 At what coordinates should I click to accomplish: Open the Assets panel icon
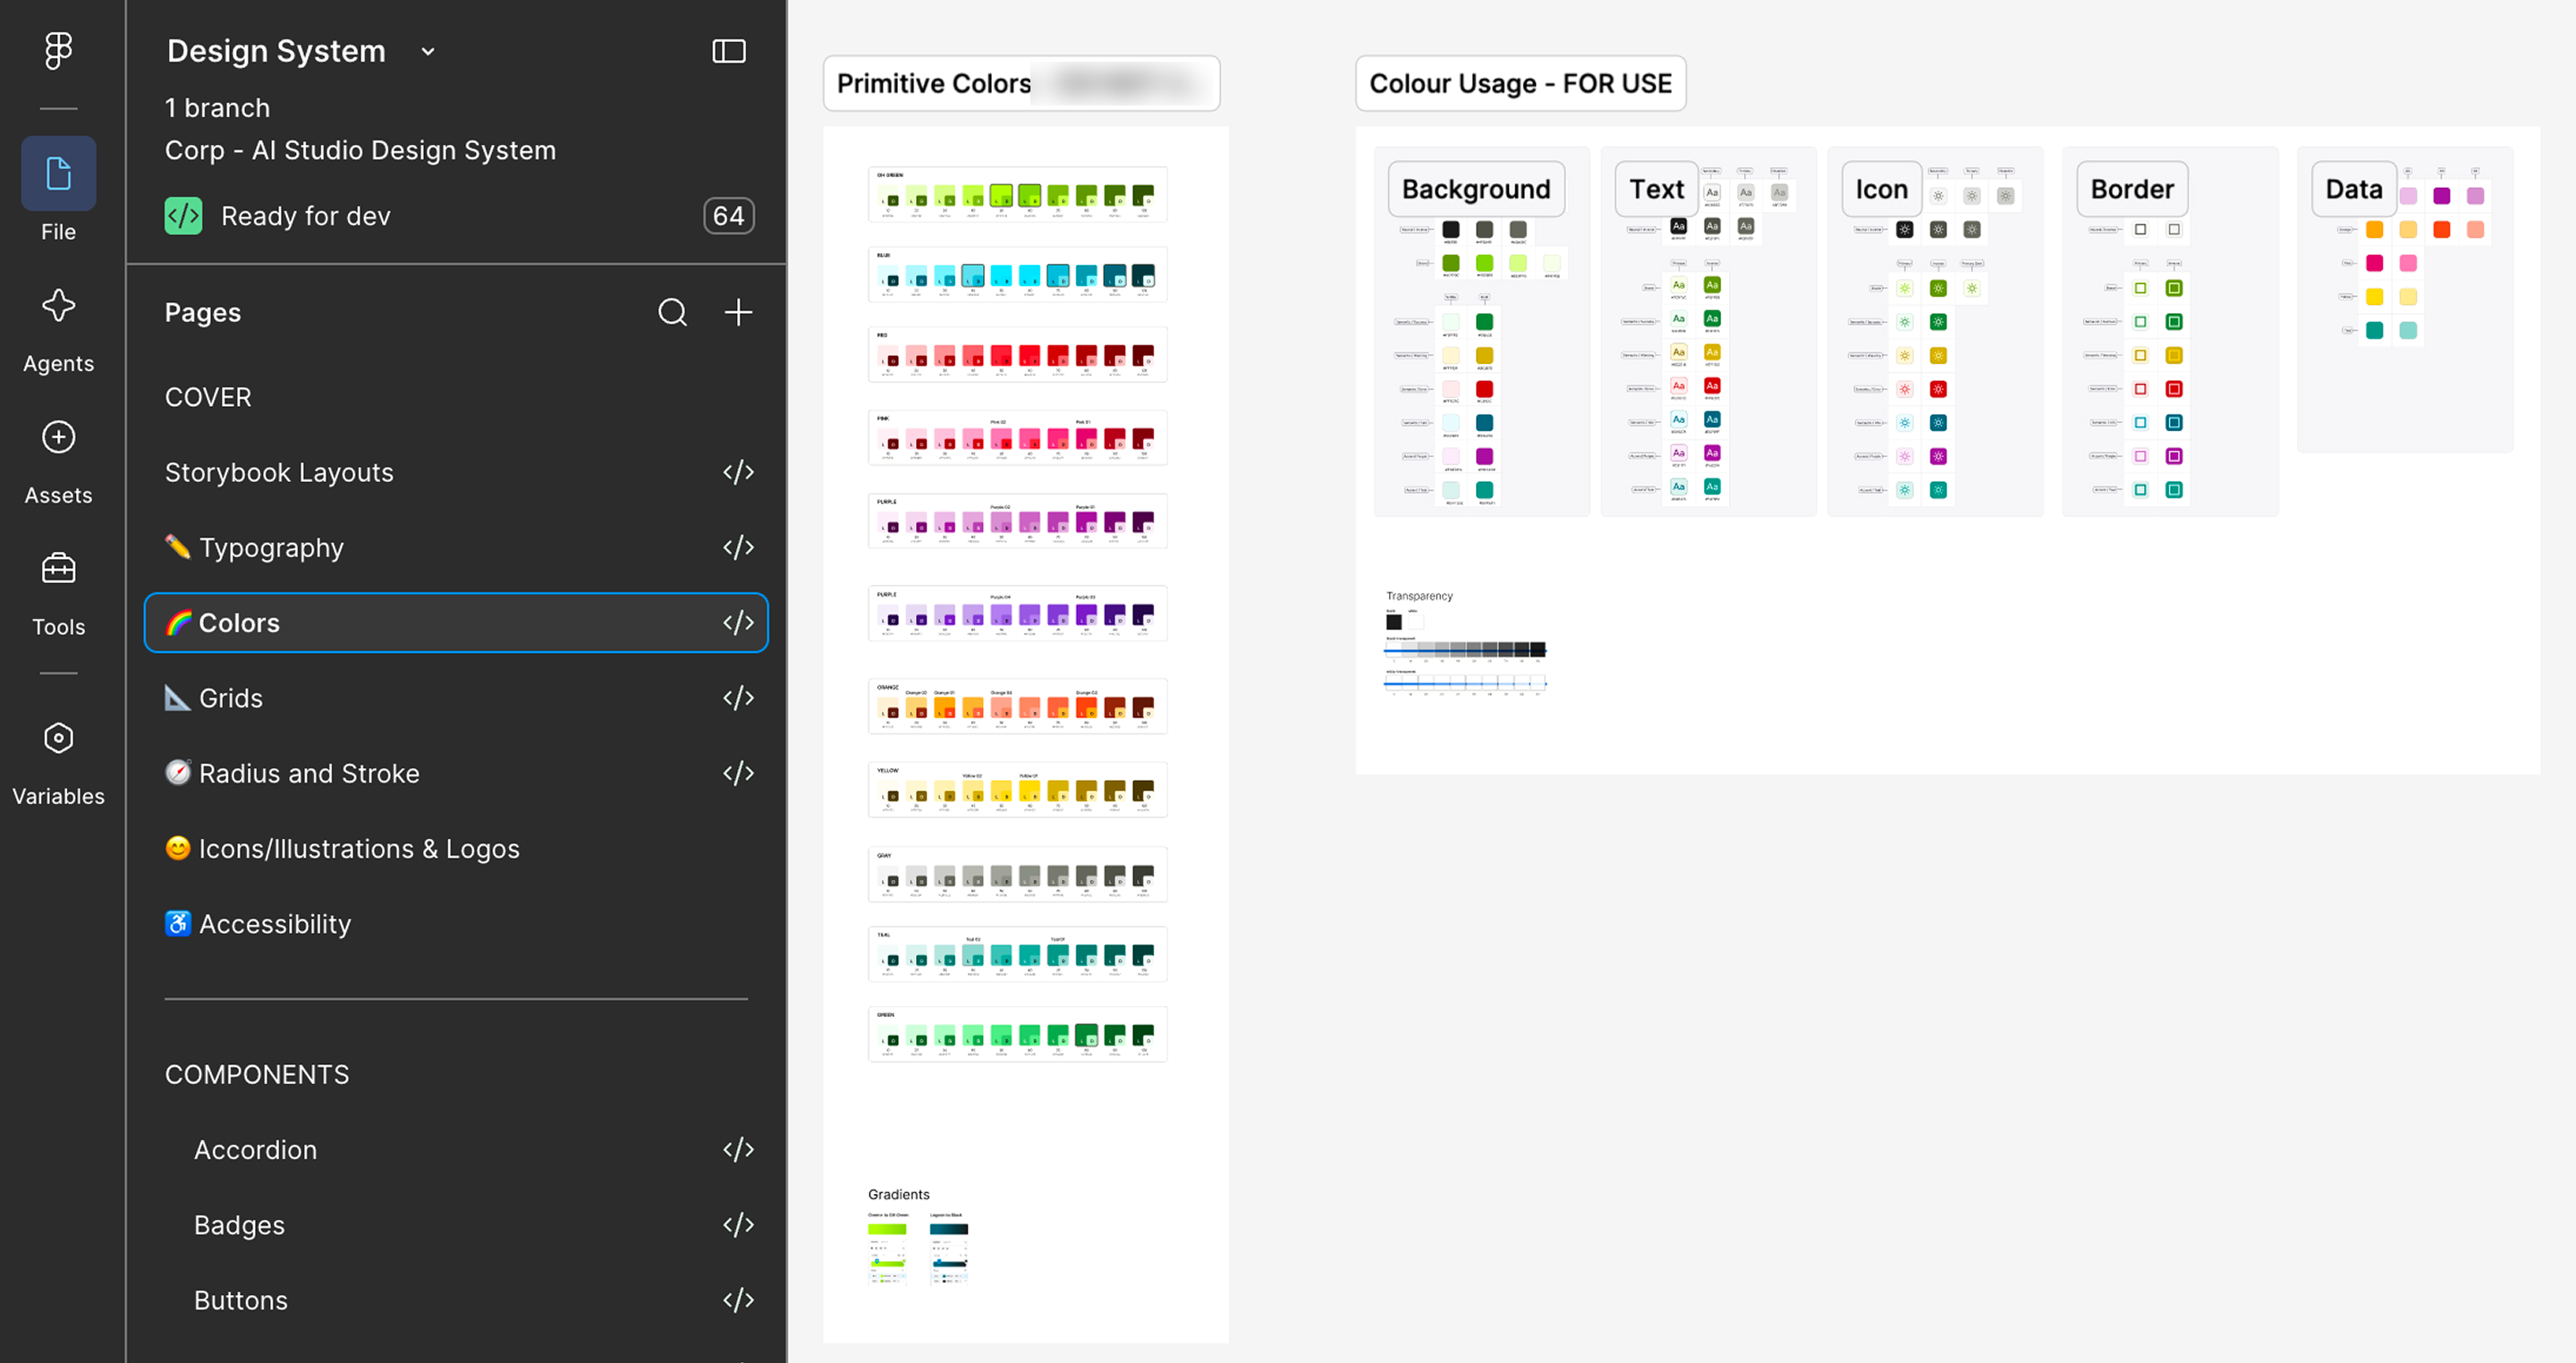click(58, 437)
